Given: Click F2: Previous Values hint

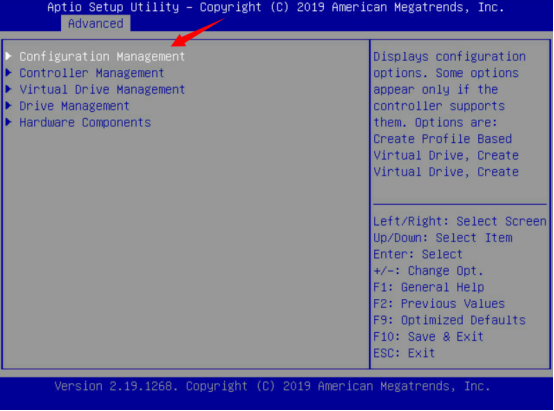Looking at the screenshot, I should tap(439, 304).
